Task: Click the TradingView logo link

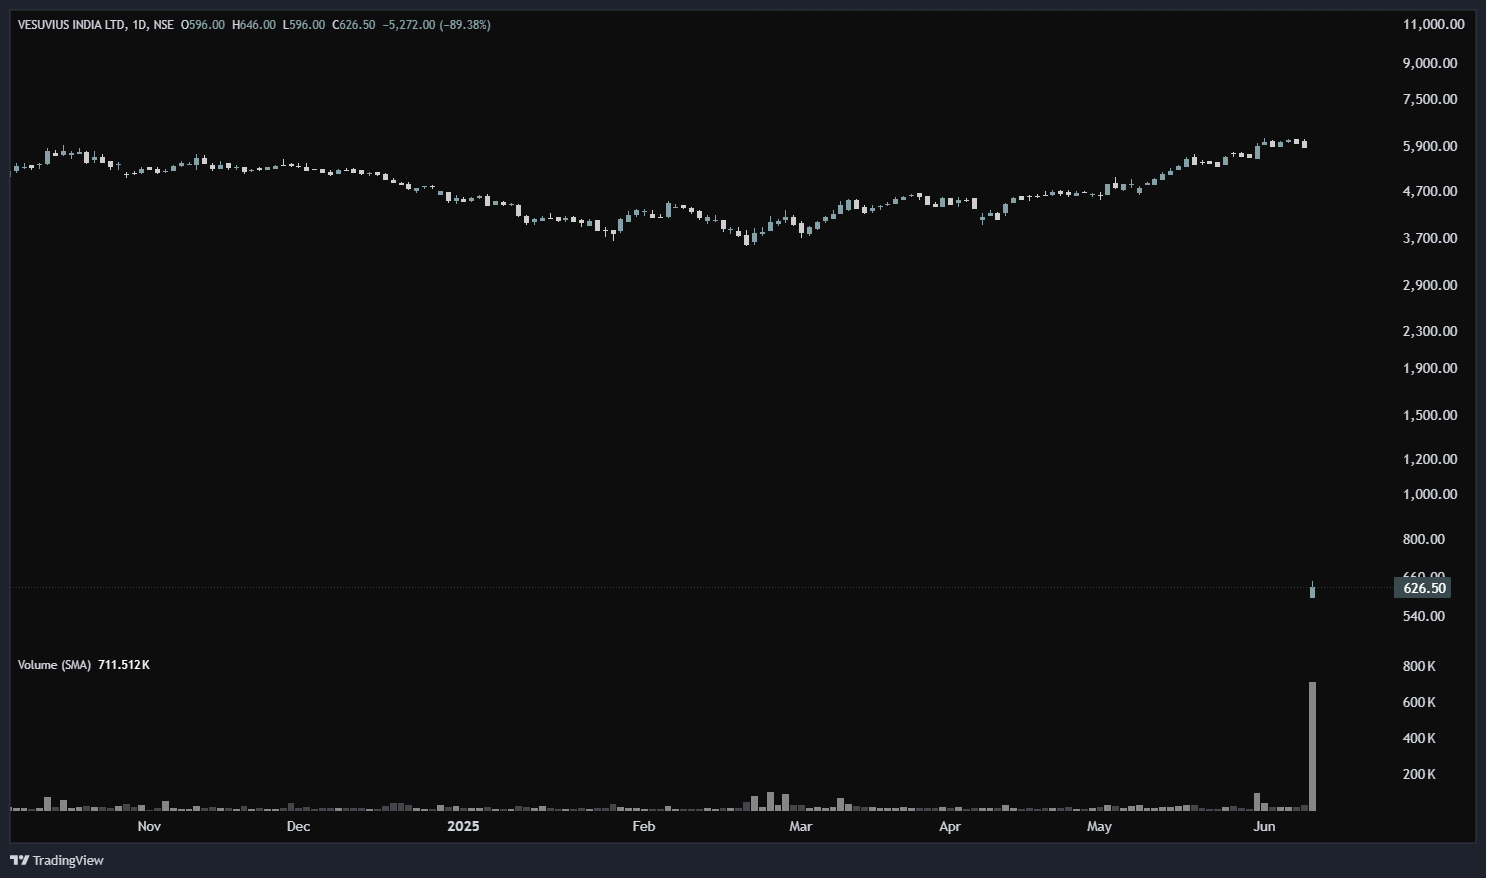Action: click(x=57, y=860)
